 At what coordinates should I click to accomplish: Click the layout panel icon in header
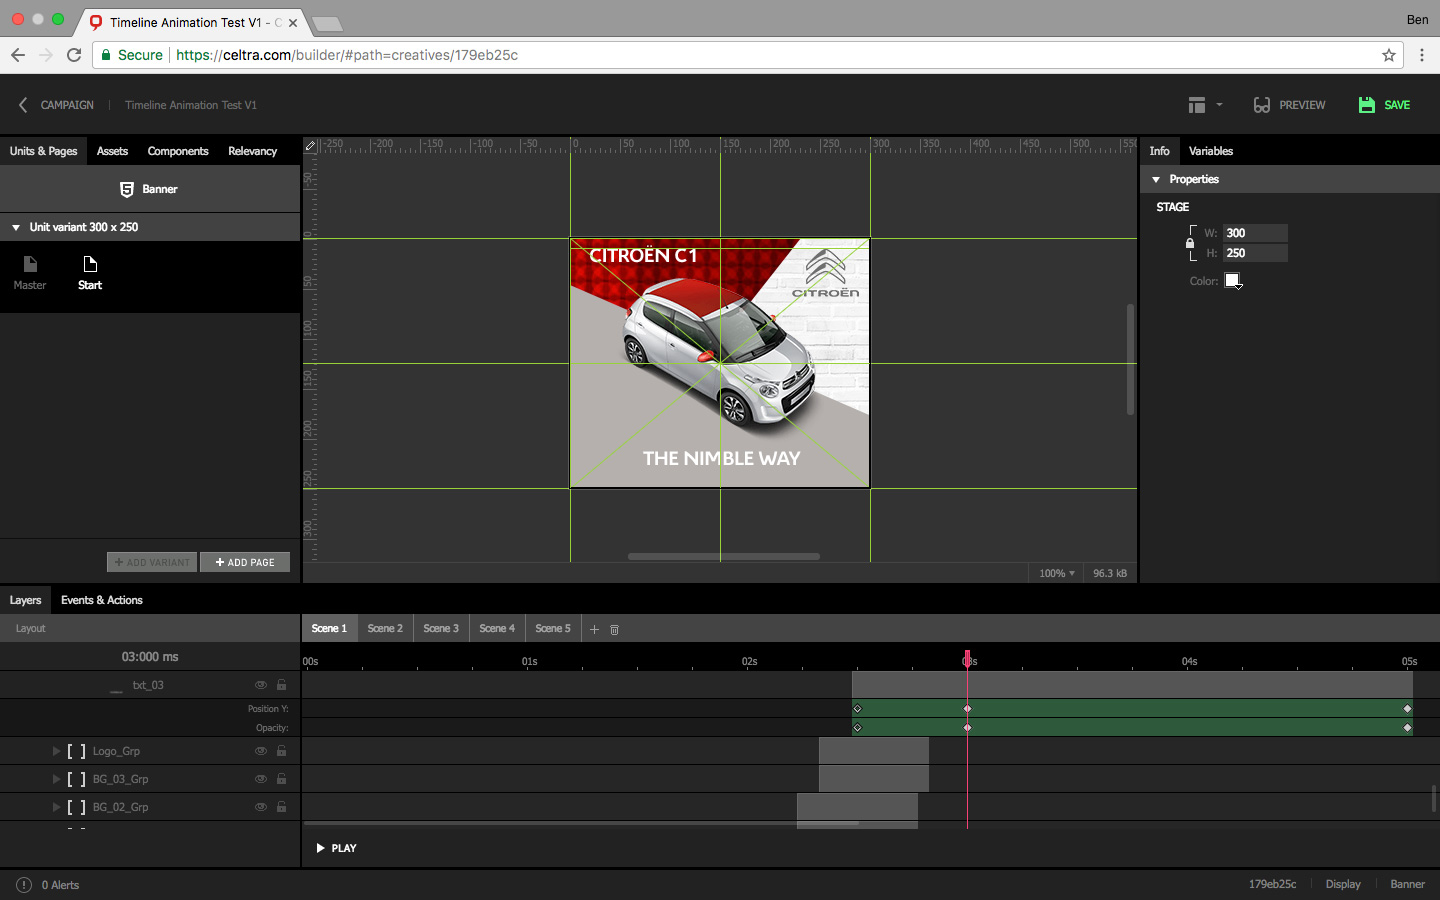point(1197,105)
